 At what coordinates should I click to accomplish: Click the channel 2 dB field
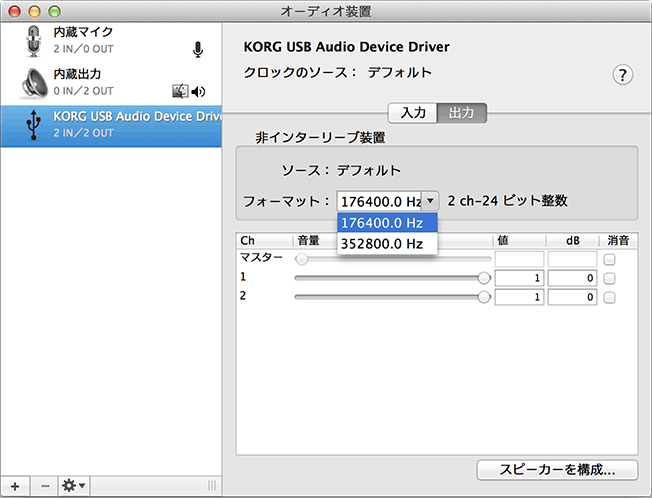pyautogui.click(x=572, y=297)
